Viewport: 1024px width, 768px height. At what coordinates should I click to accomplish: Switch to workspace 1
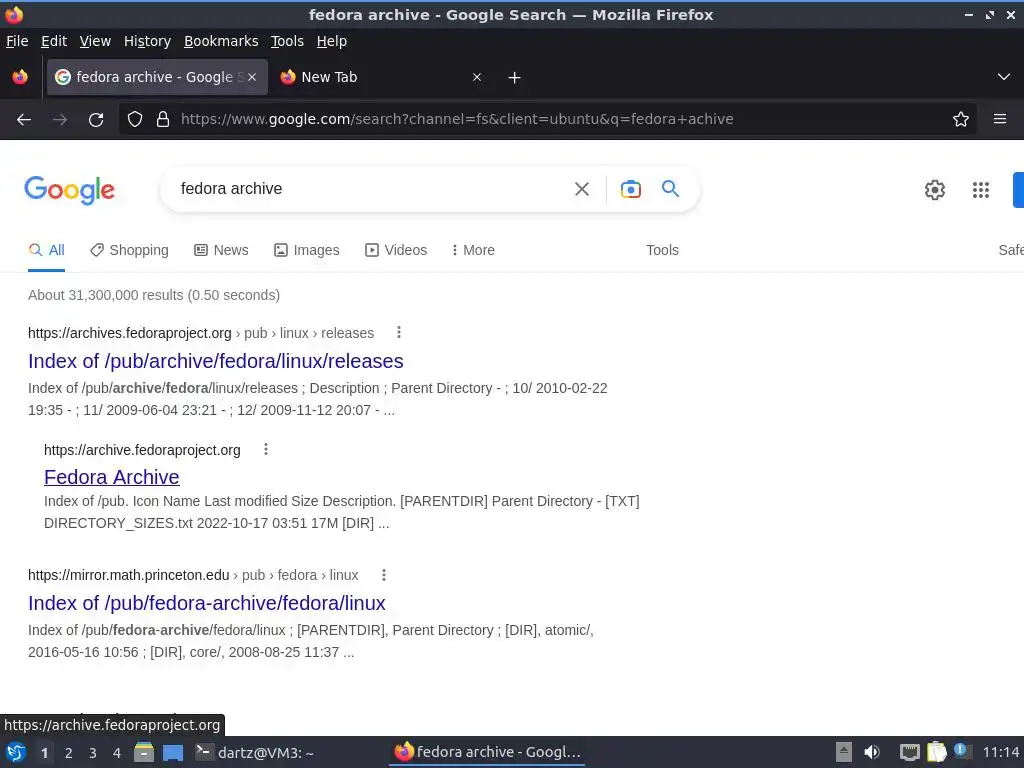click(x=44, y=753)
